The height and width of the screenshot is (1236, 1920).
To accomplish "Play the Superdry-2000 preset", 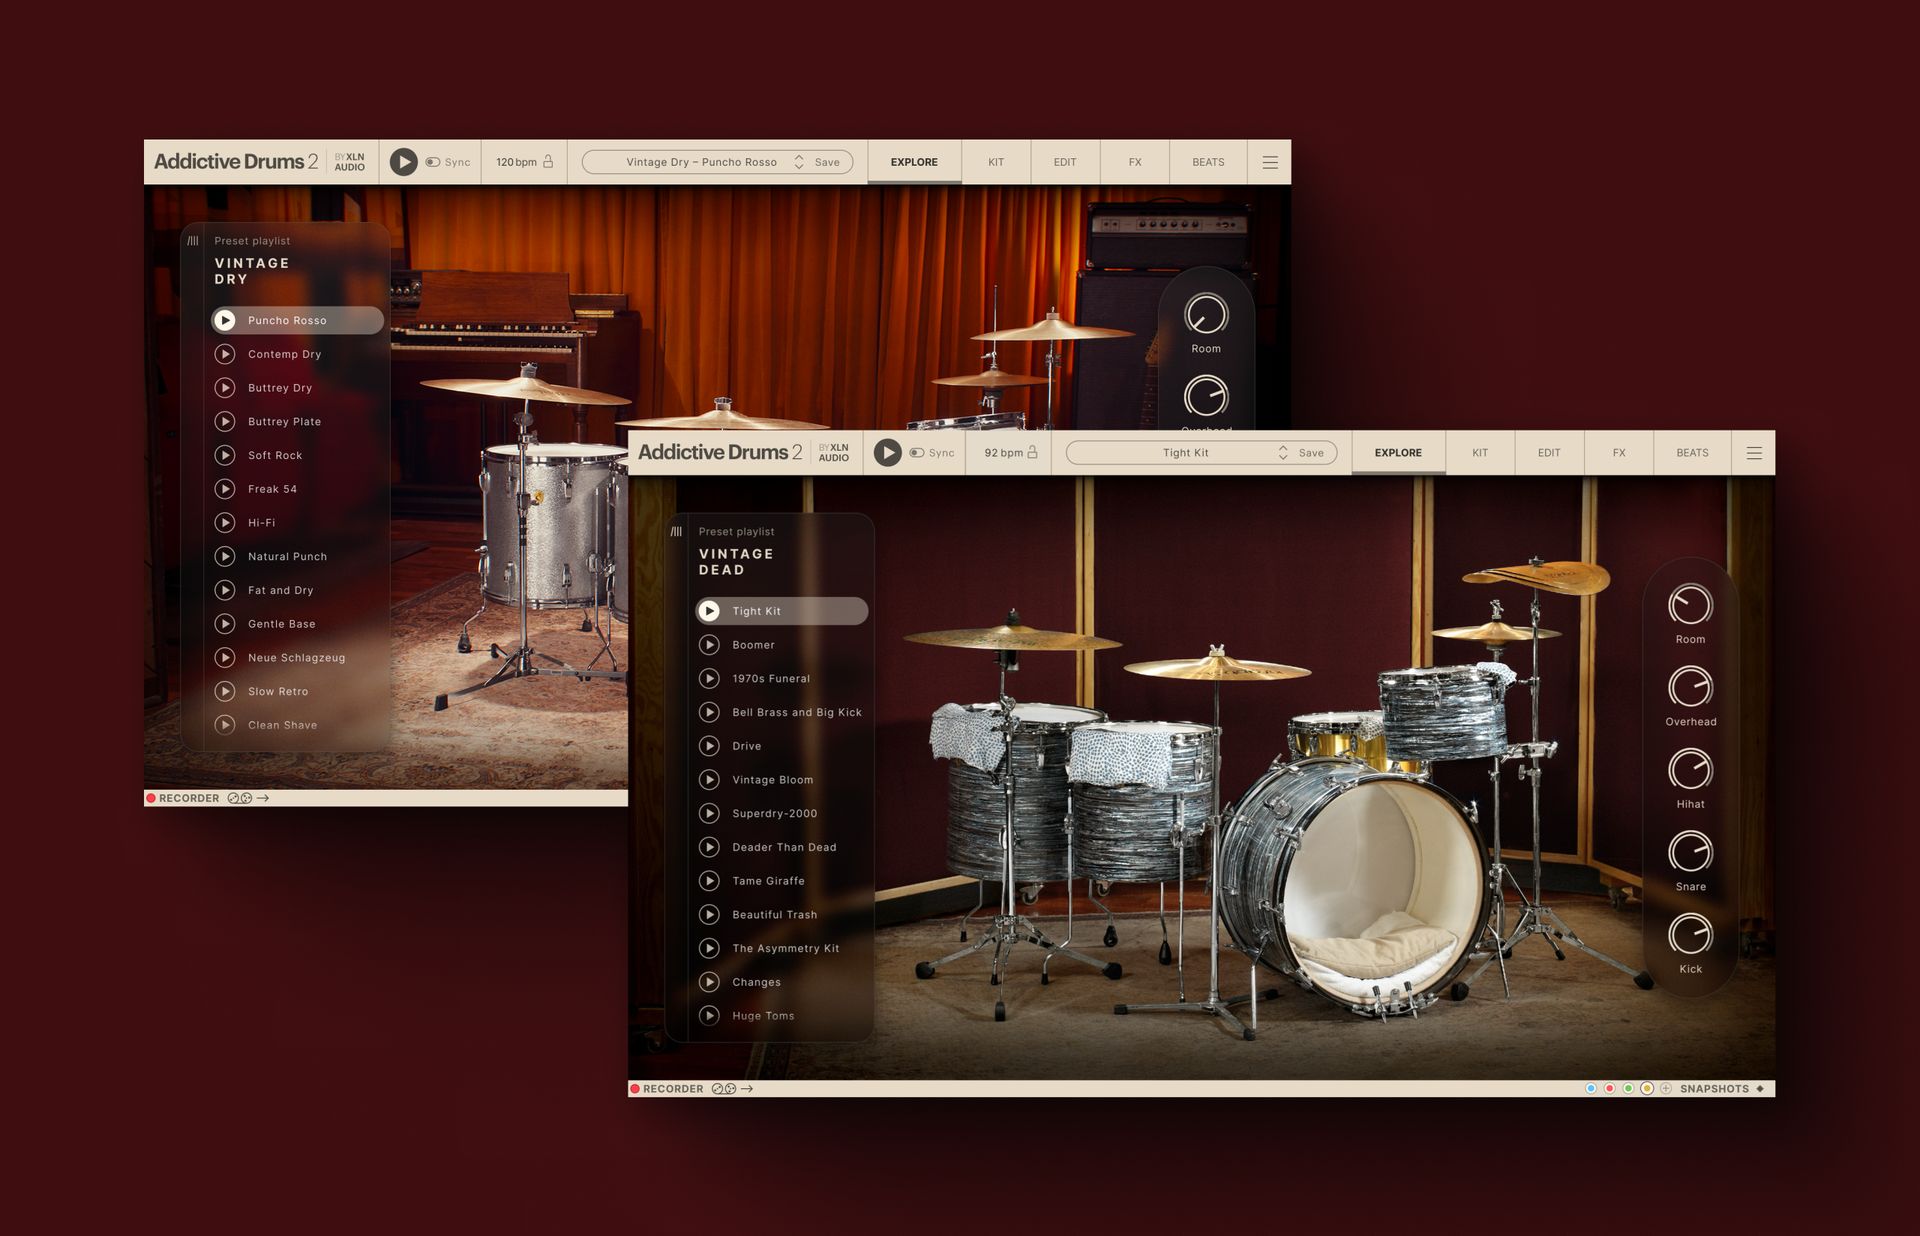I will 709,813.
